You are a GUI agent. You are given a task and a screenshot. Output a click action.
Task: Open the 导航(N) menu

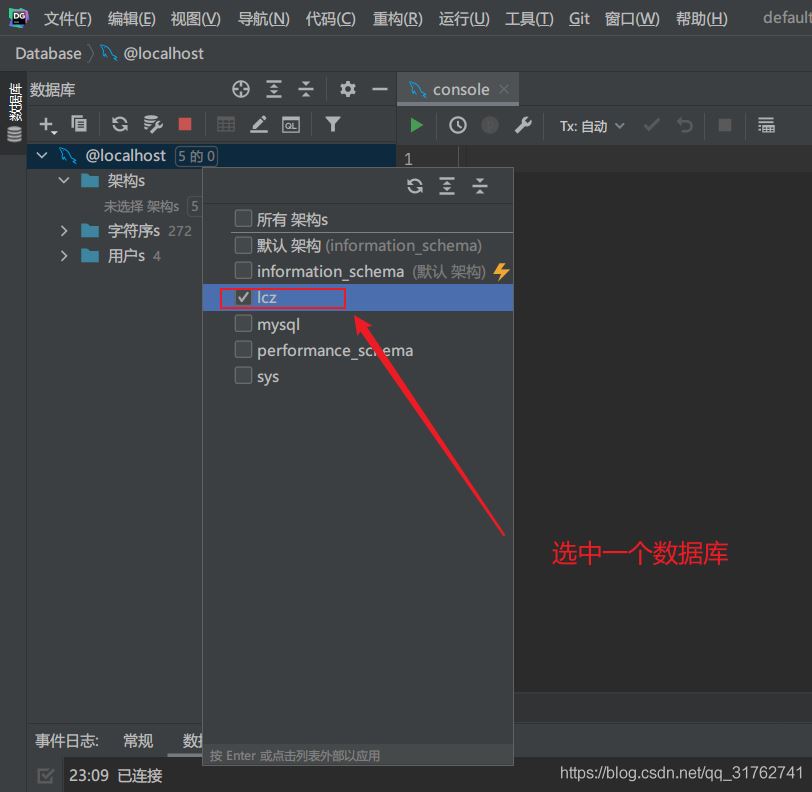pyautogui.click(x=264, y=19)
